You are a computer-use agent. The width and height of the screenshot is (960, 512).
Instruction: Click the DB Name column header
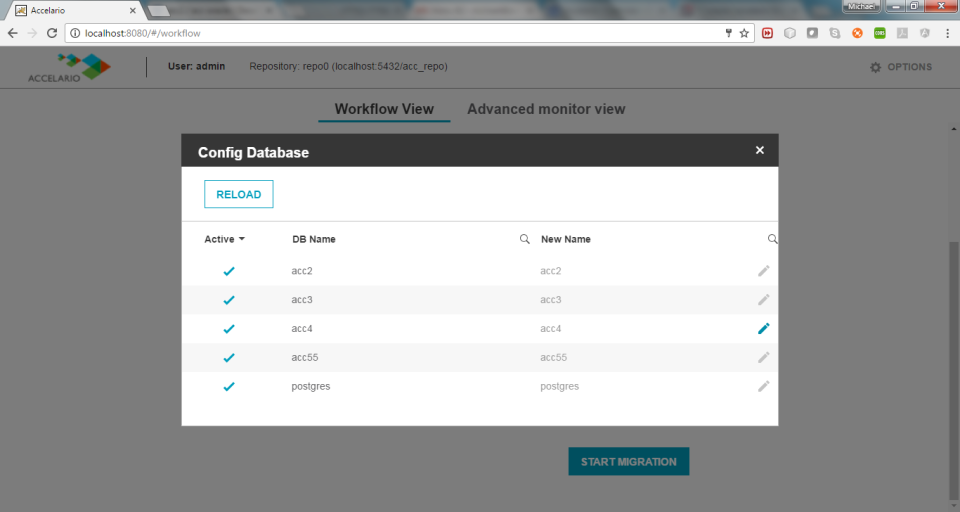coord(313,239)
